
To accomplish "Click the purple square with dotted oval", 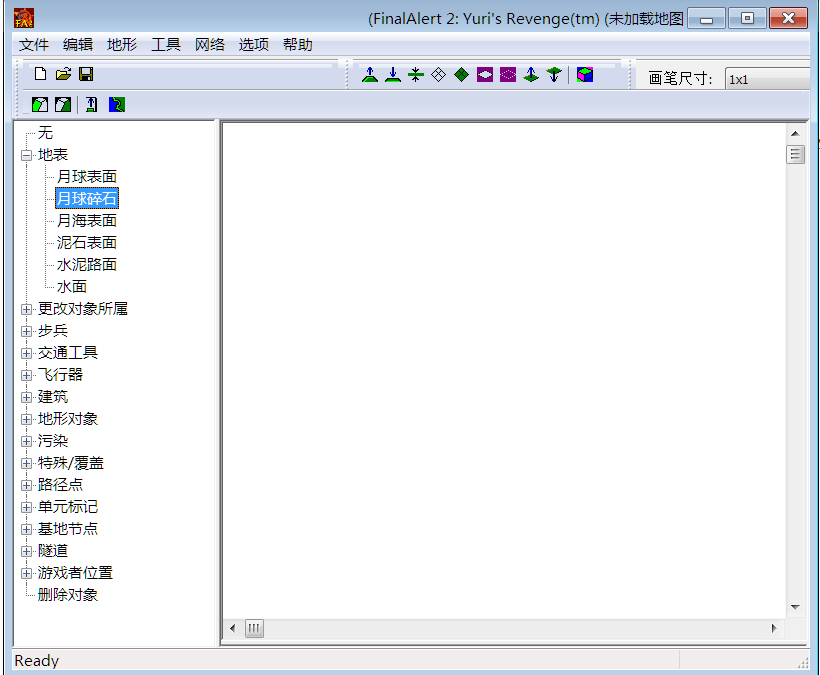I will [508, 75].
